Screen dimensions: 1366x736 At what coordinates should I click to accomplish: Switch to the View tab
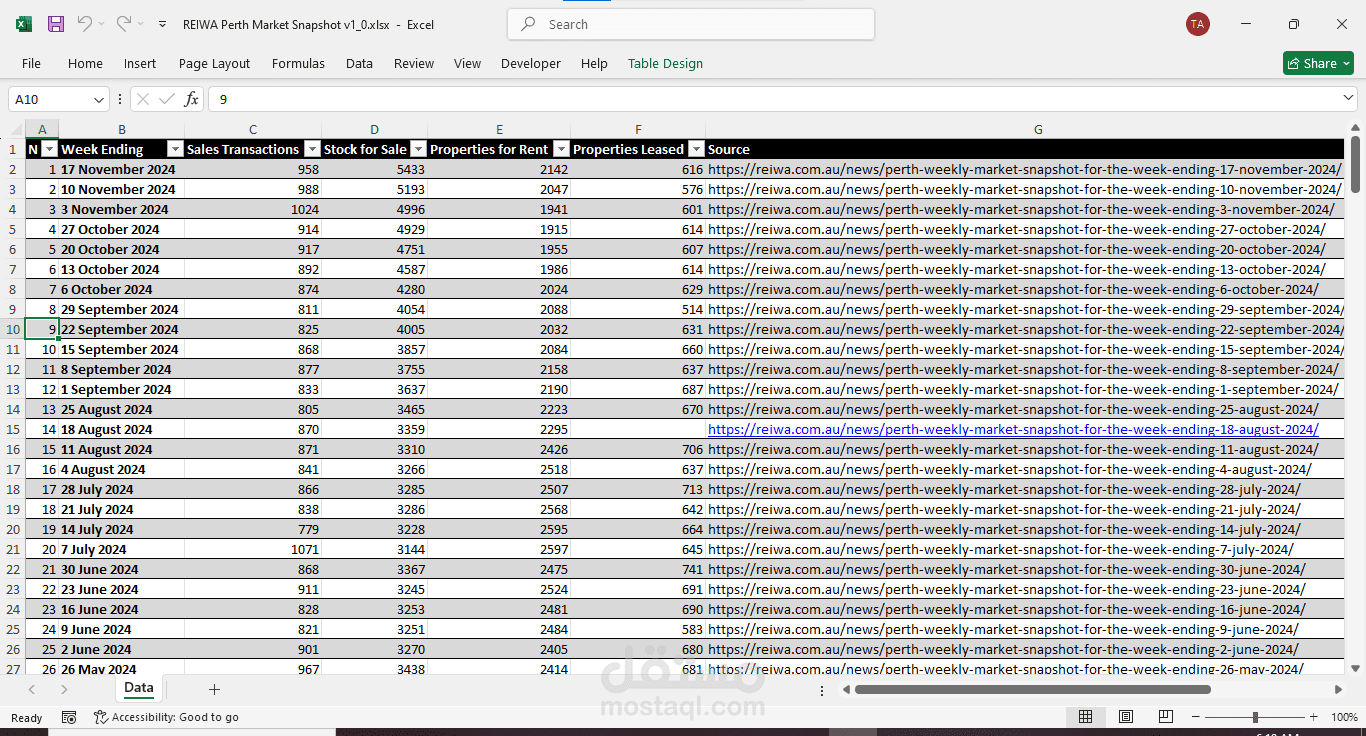(467, 63)
